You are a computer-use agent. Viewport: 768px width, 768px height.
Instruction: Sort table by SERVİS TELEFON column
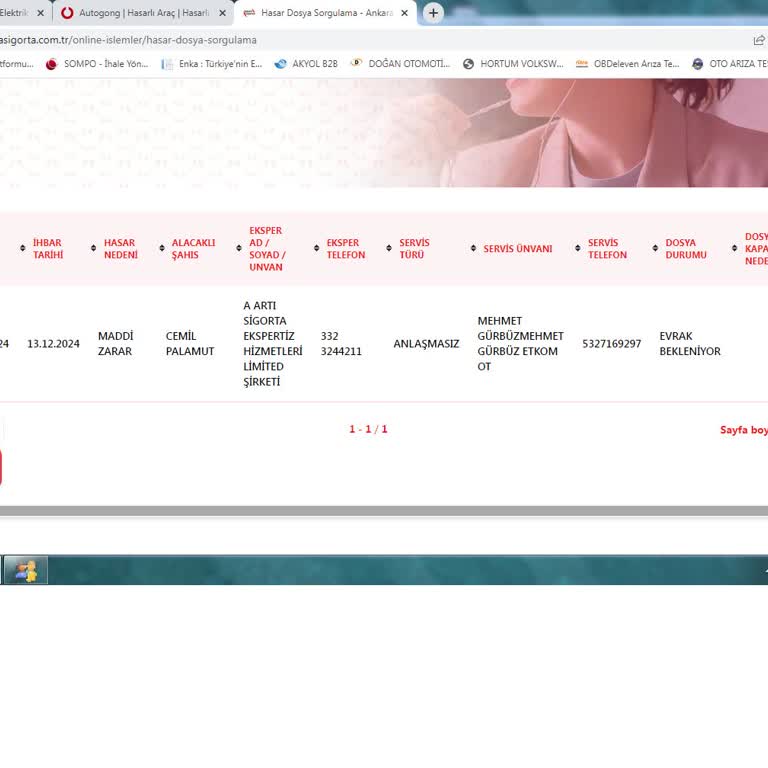click(607, 249)
